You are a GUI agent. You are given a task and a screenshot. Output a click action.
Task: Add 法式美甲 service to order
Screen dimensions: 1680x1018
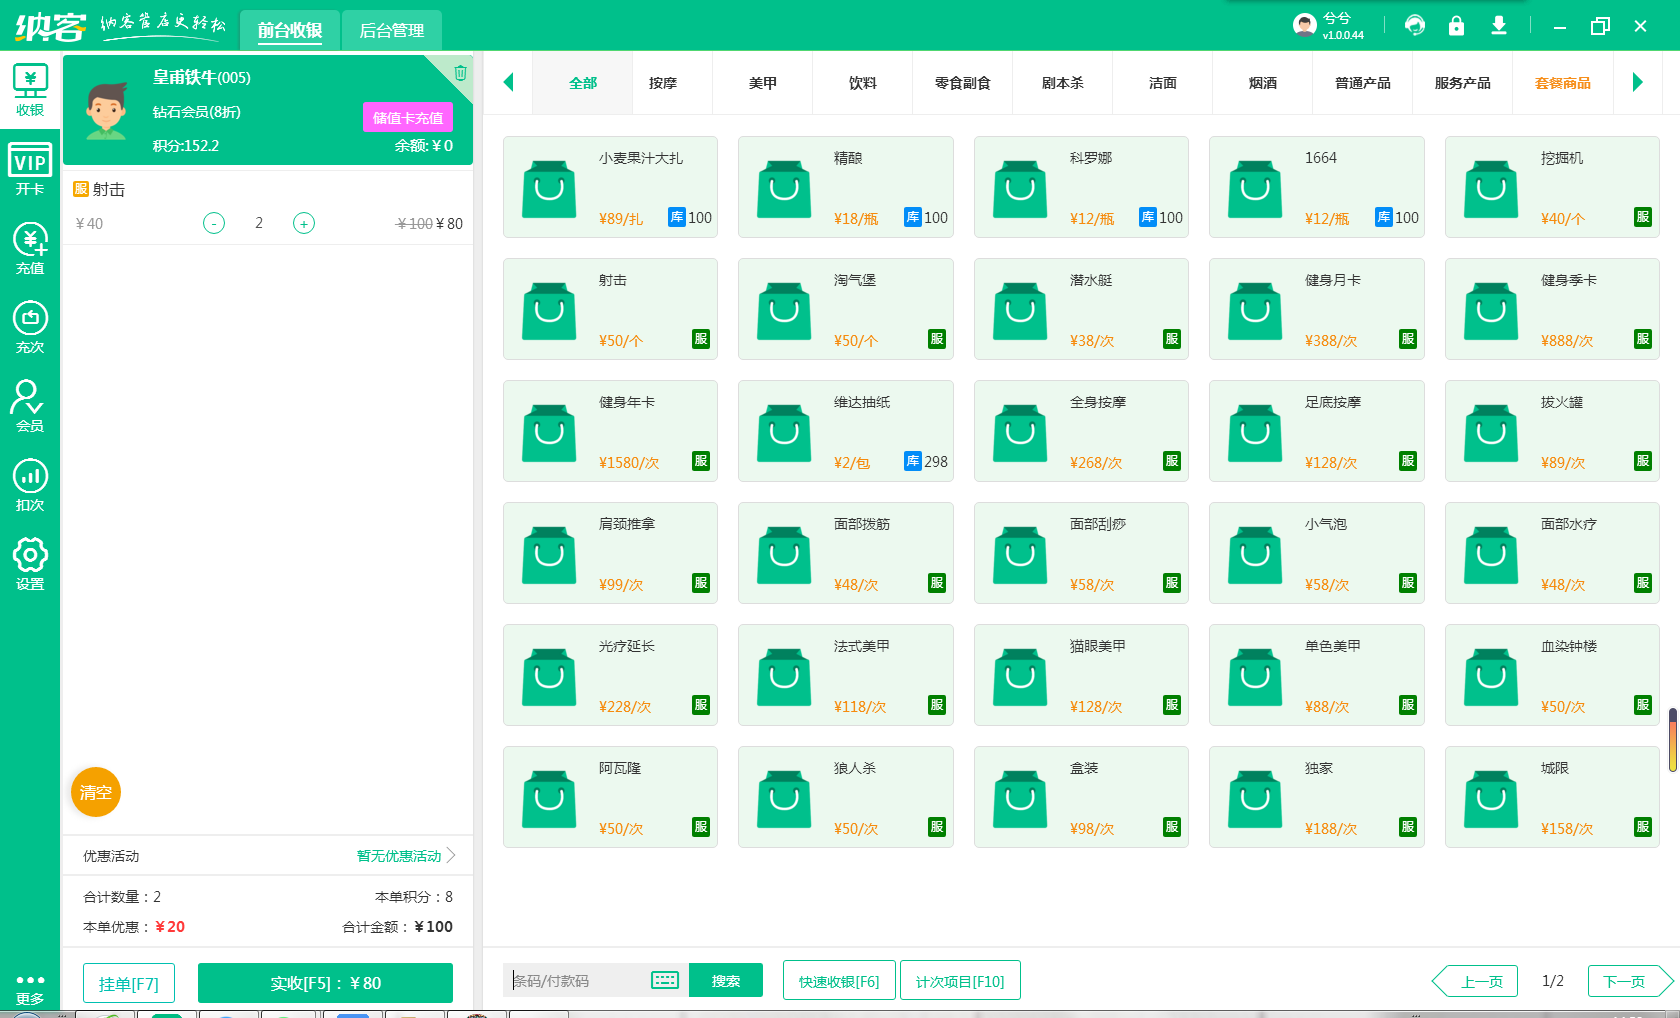846,675
